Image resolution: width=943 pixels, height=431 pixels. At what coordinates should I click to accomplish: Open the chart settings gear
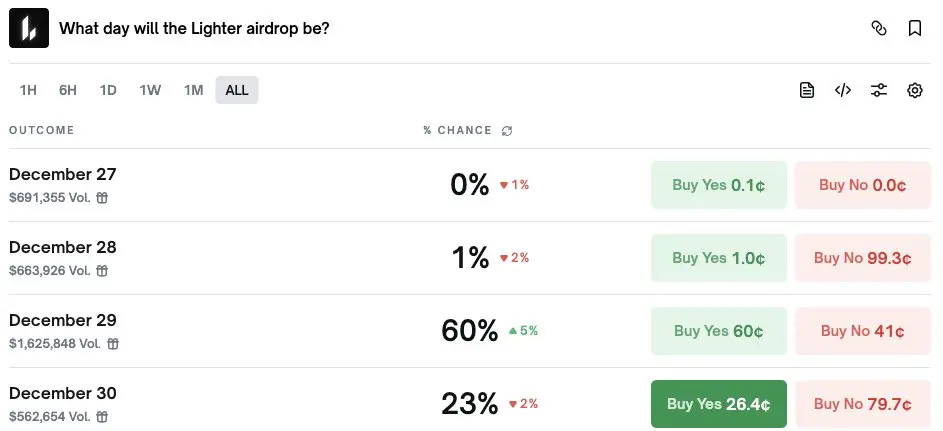tap(915, 90)
